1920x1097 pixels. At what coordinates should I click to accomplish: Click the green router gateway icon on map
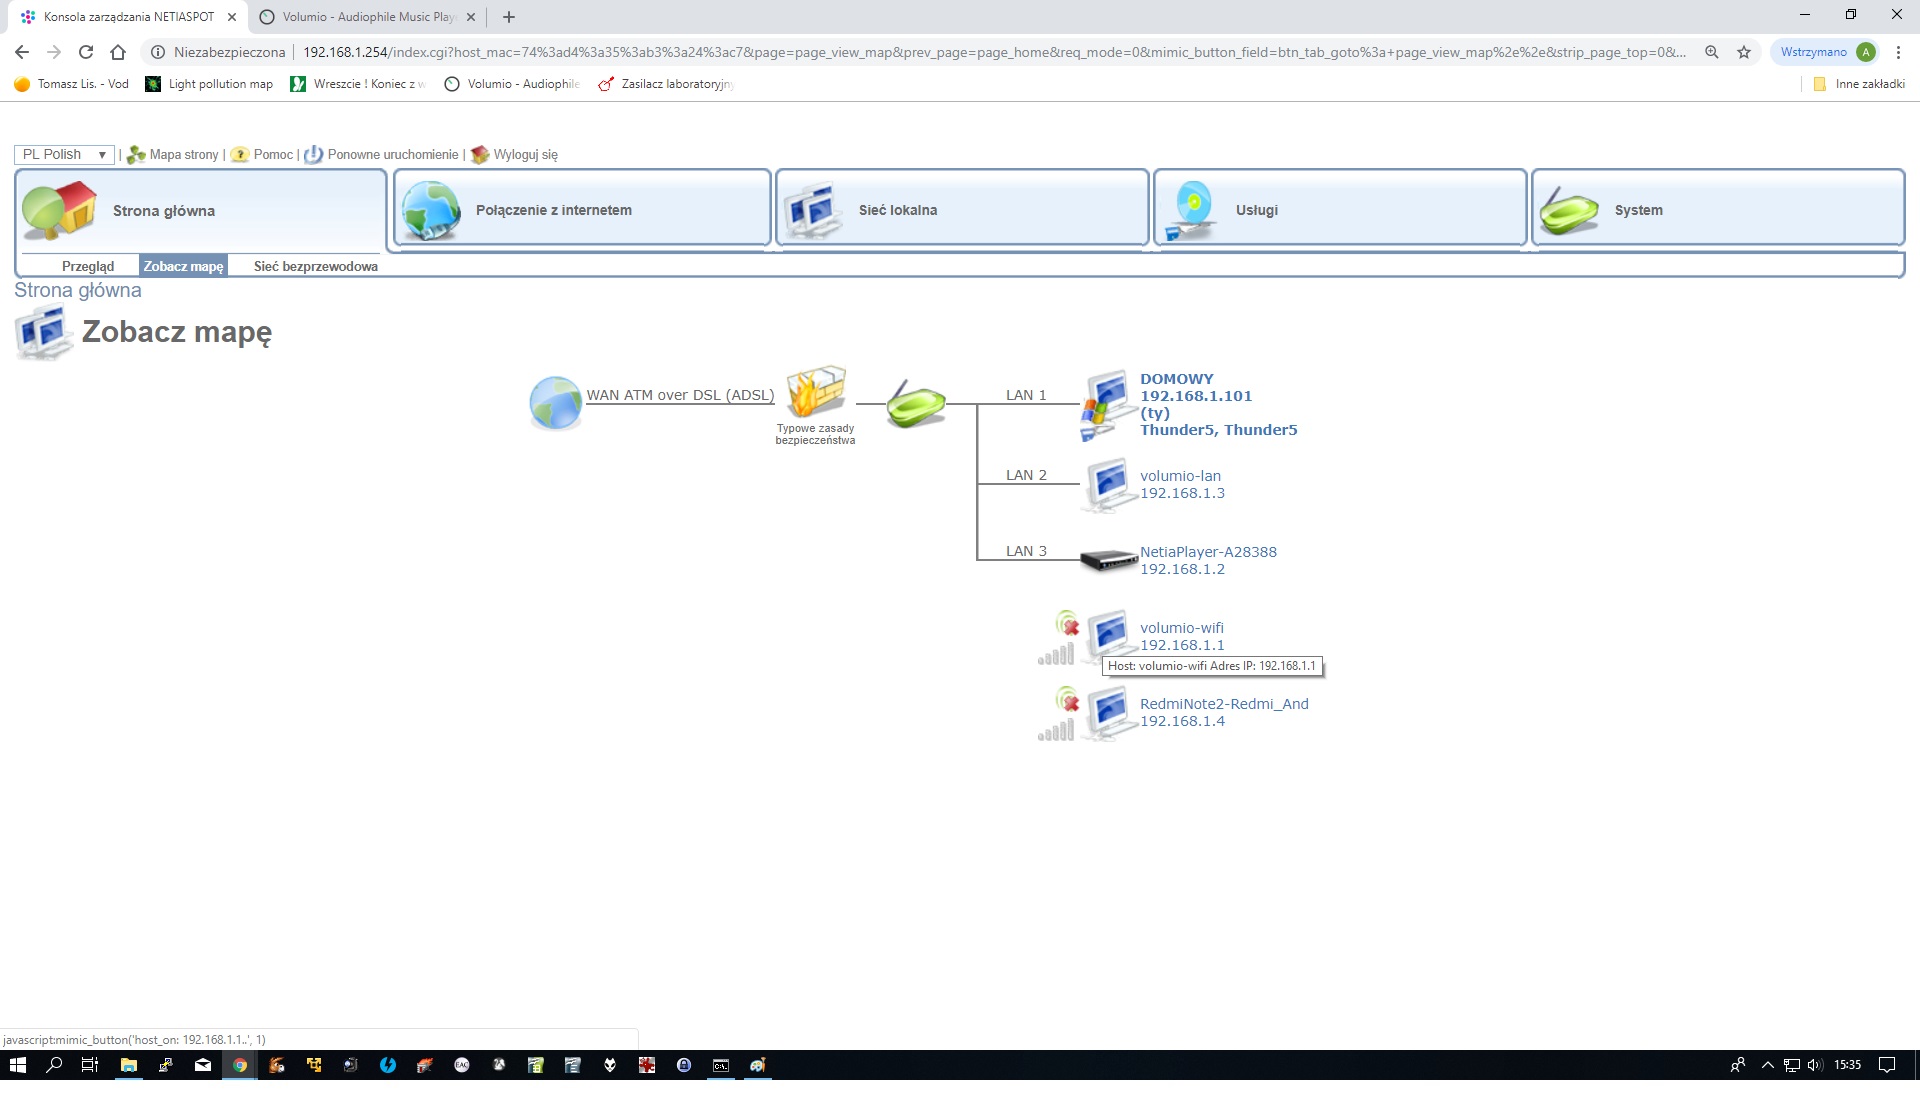pyautogui.click(x=915, y=403)
